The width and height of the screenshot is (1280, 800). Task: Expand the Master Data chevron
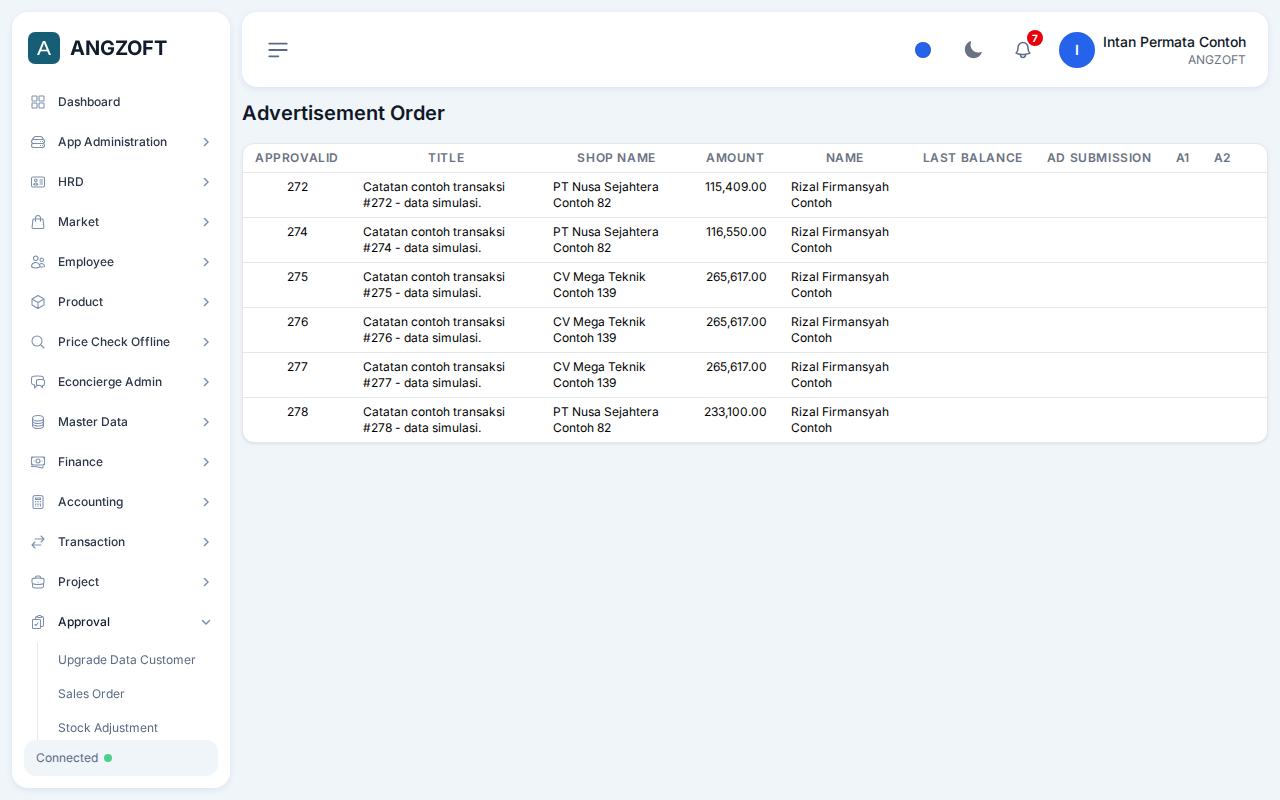pos(206,422)
